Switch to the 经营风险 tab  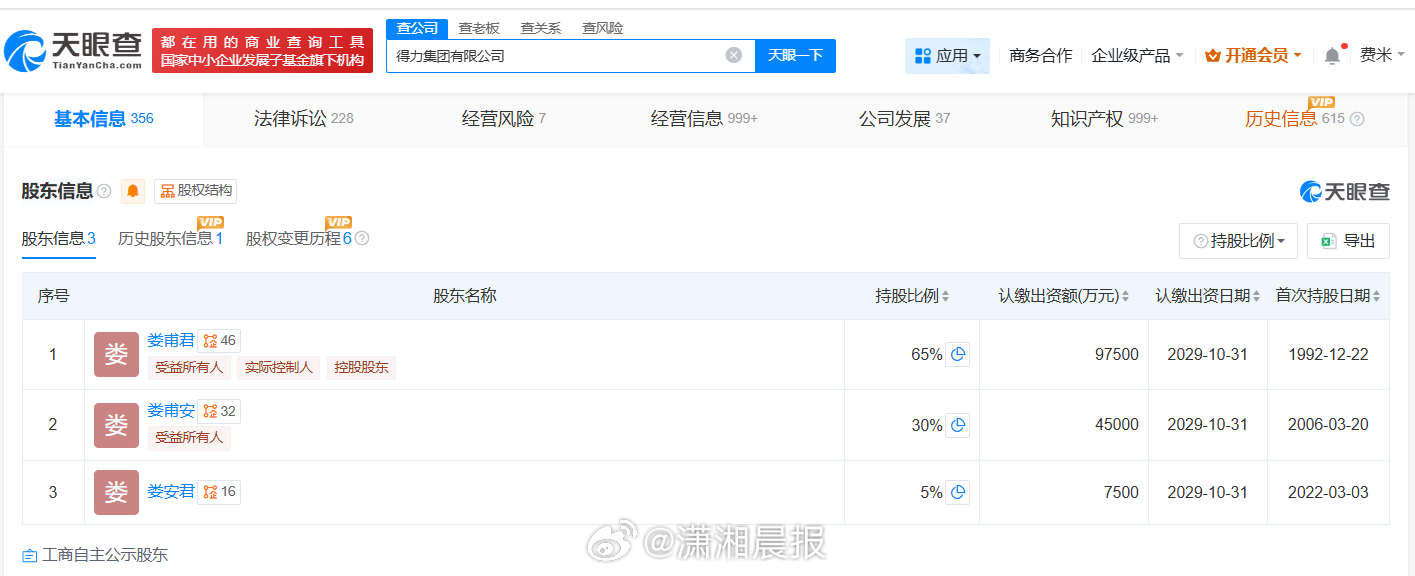[504, 119]
